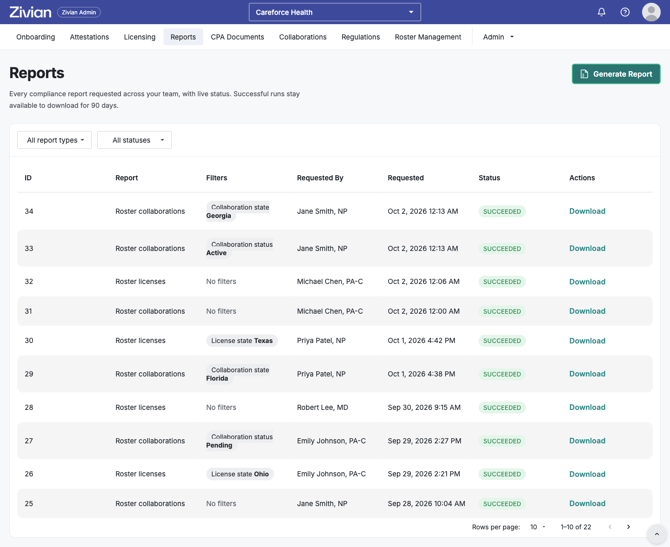Click the previous page arrow

coord(610,526)
